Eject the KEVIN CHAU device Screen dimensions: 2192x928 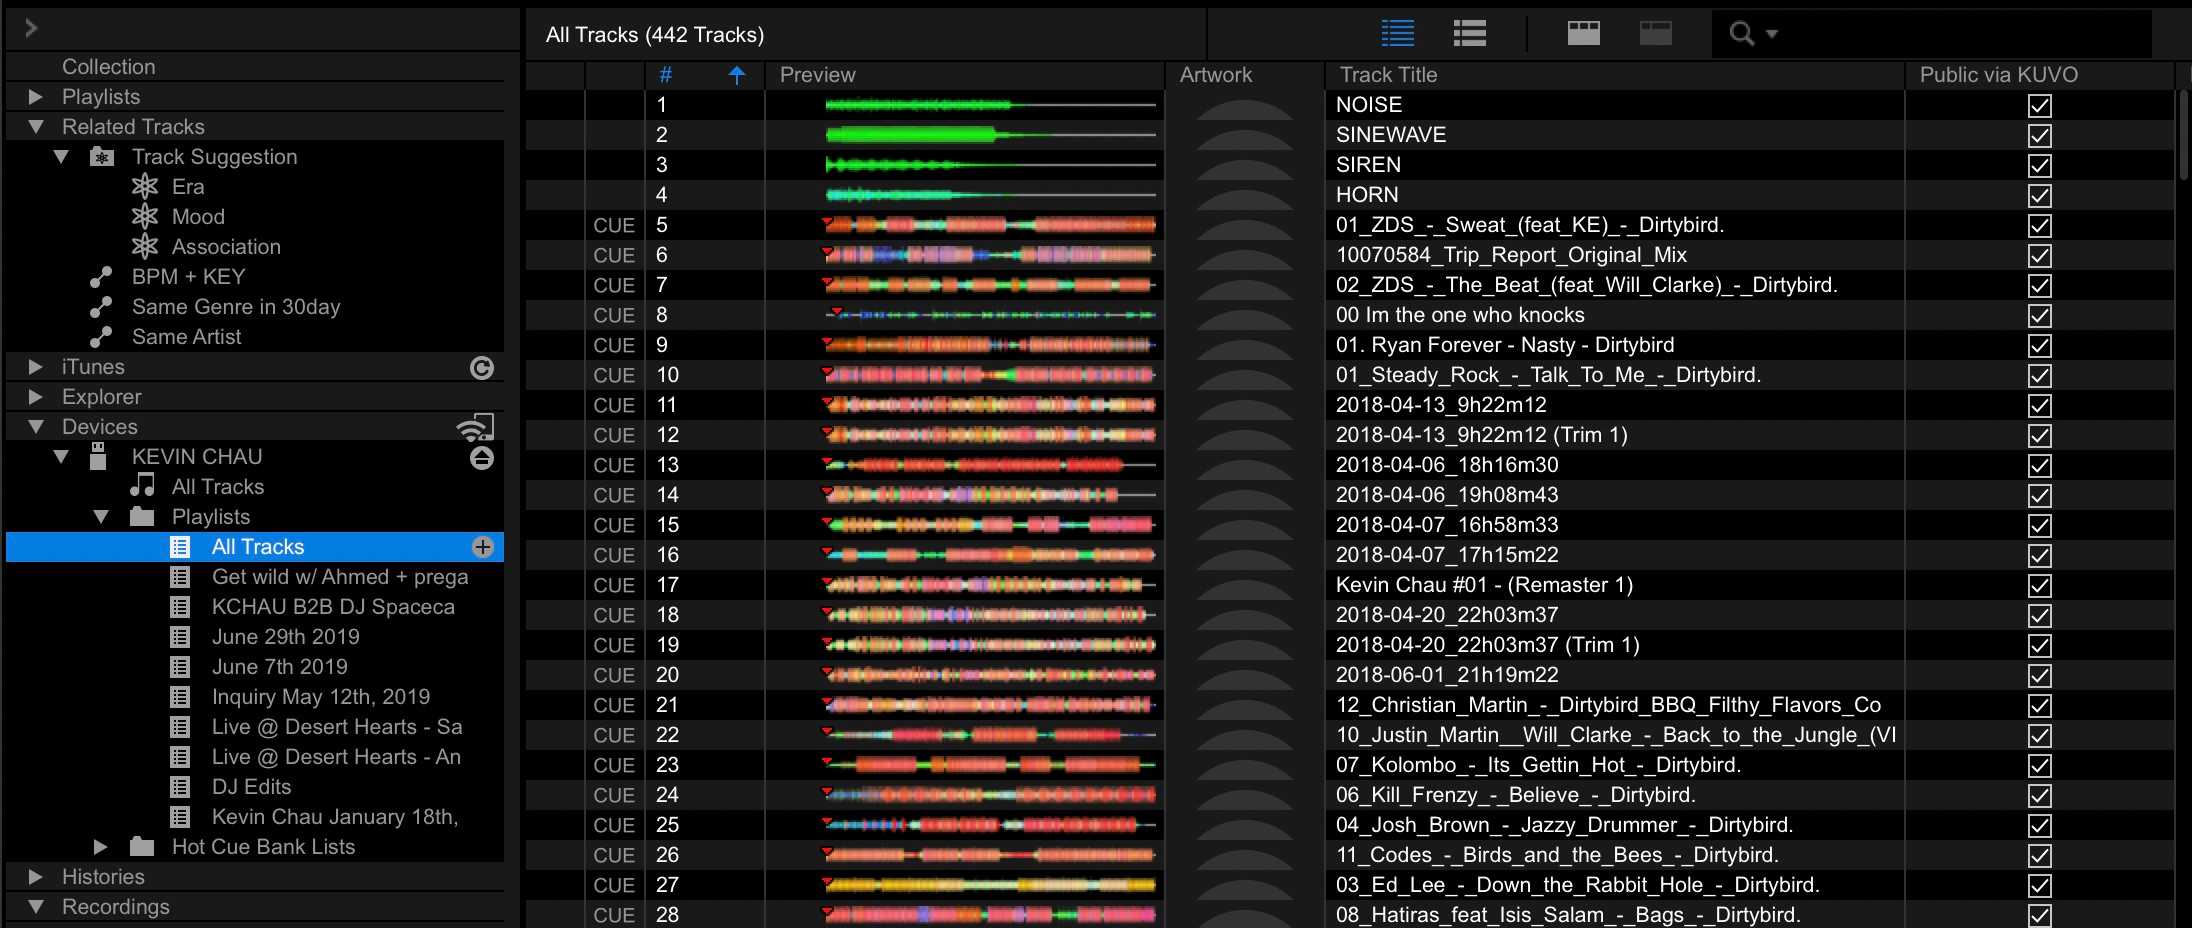pos(482,459)
